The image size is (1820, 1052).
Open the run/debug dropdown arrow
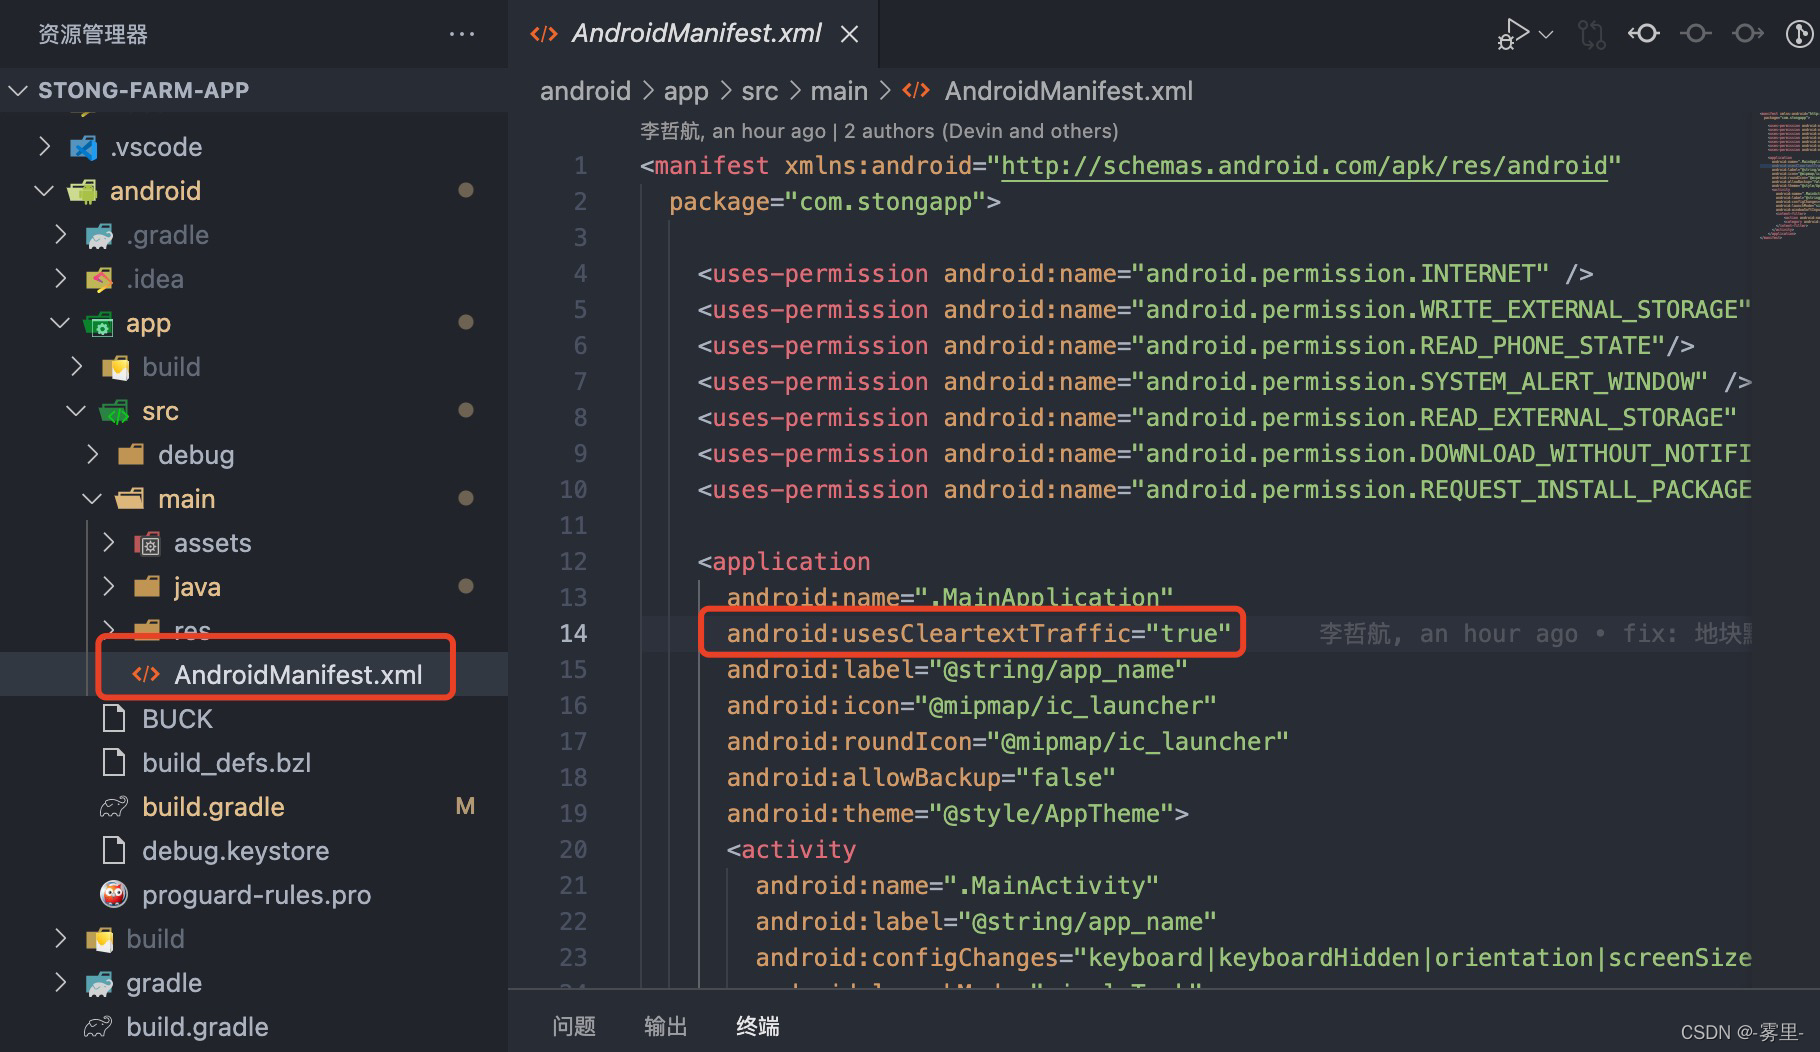click(1546, 35)
